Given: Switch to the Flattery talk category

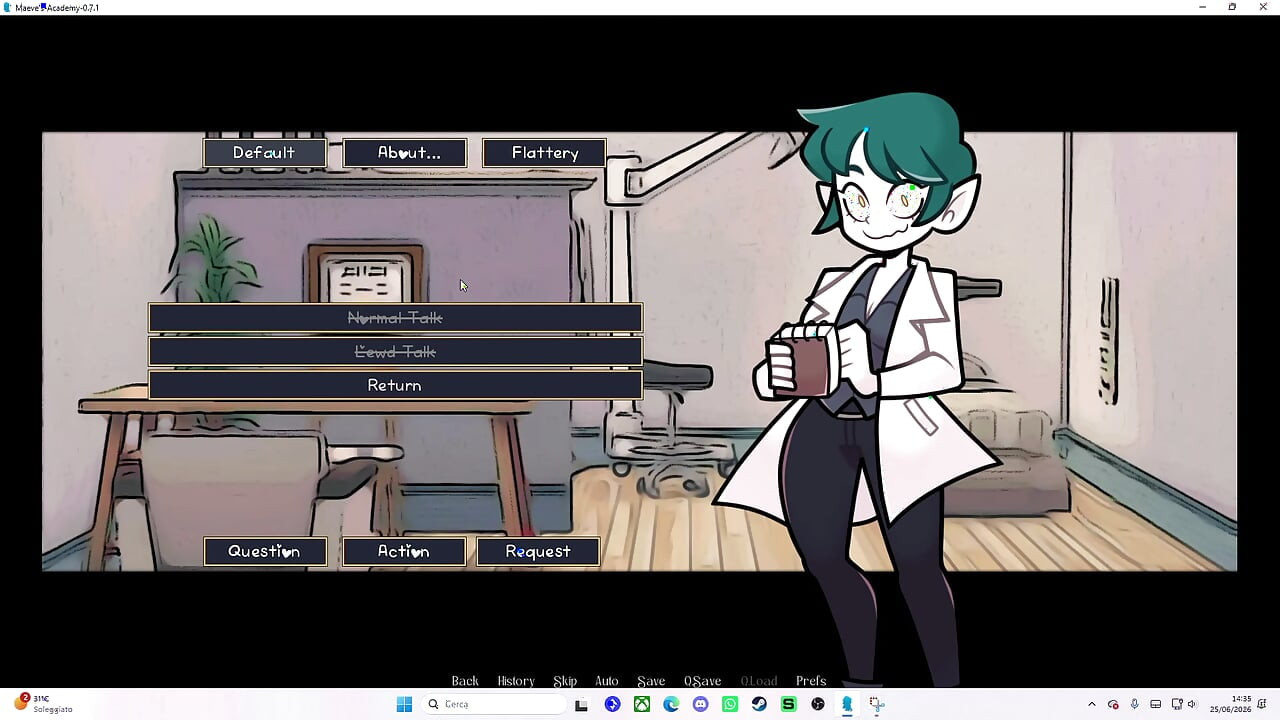Looking at the screenshot, I should (x=544, y=153).
